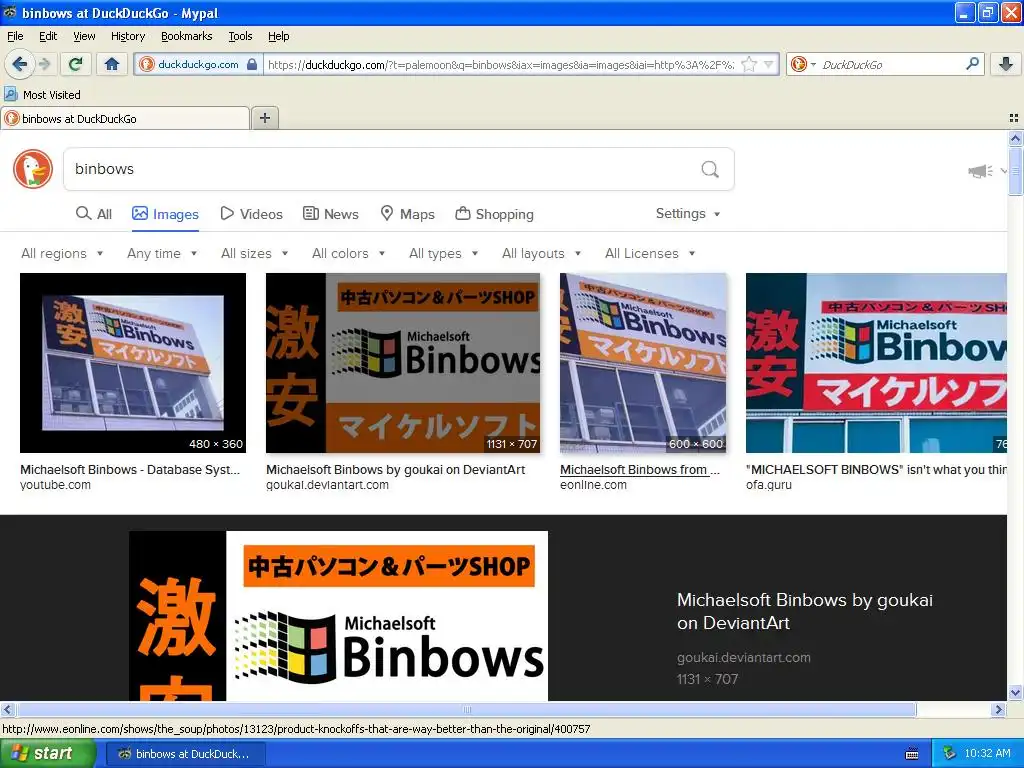Open the View menu
The width and height of the screenshot is (1024, 768).
84,36
